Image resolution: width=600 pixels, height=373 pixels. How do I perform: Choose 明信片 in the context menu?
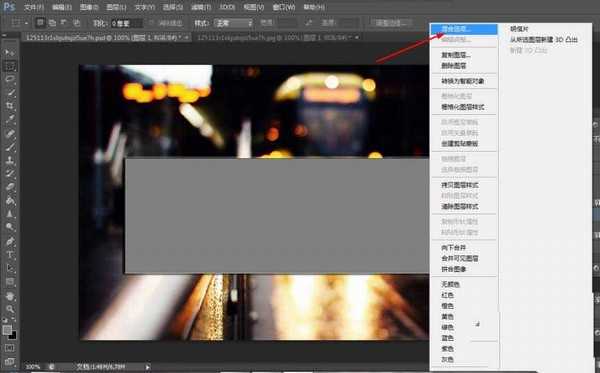coord(519,29)
